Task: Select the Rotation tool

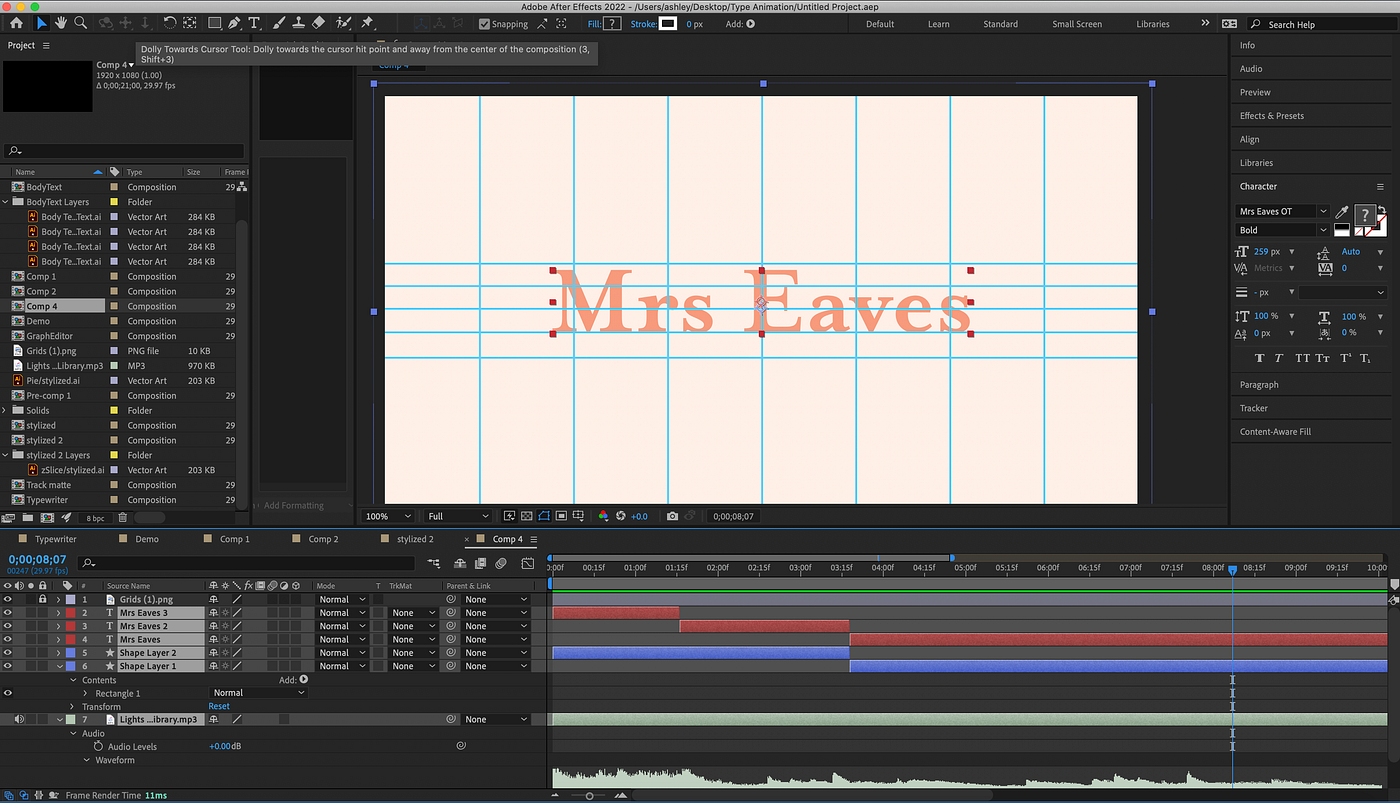Action: pos(170,23)
